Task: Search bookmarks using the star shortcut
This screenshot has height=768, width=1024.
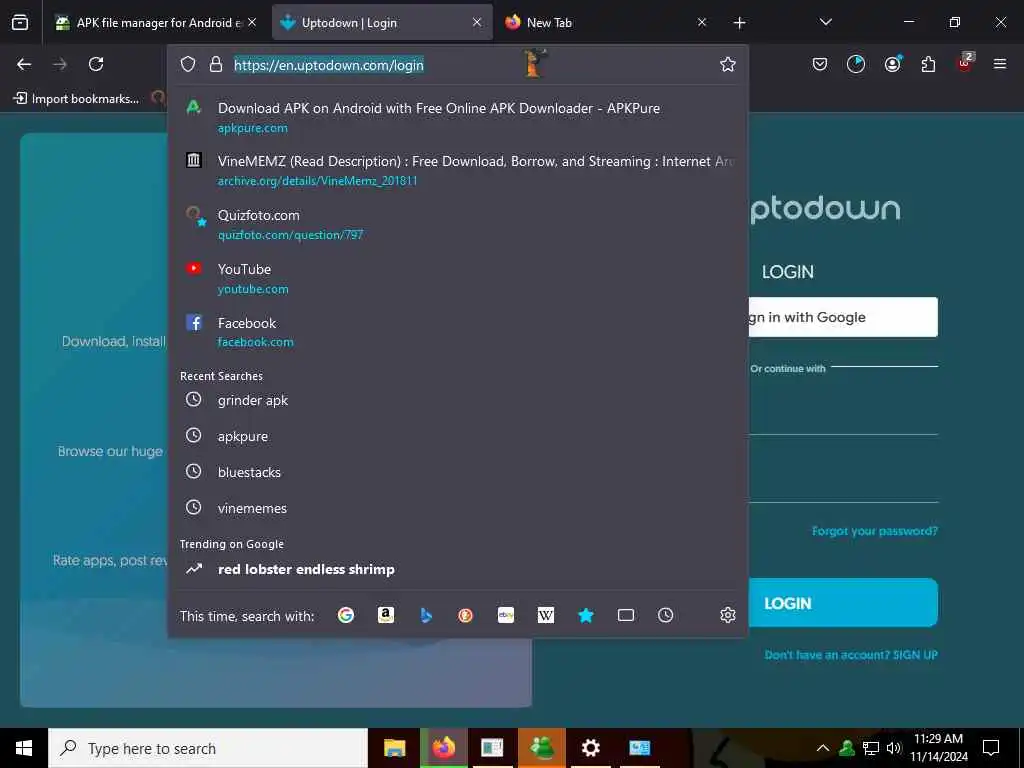Action: tap(586, 615)
